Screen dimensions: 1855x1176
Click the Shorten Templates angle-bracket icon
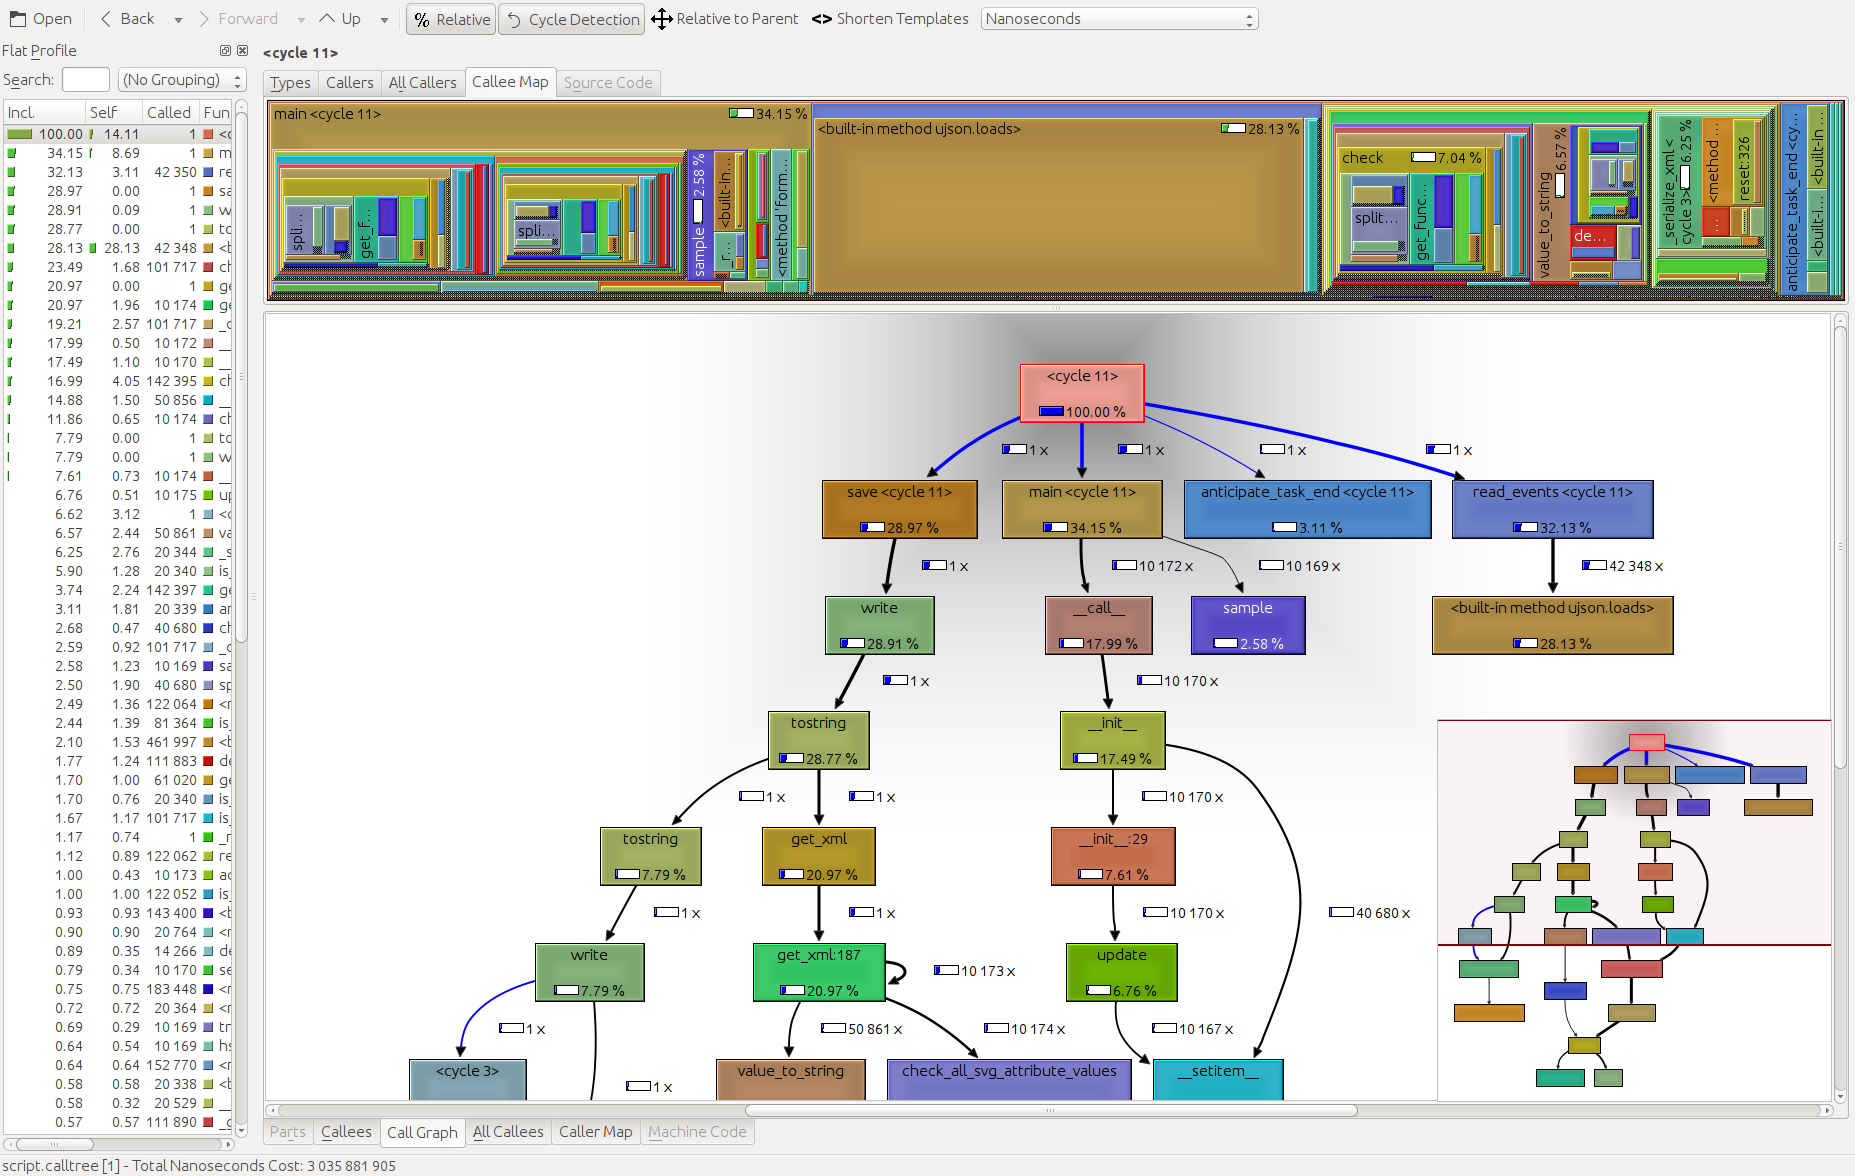point(822,19)
